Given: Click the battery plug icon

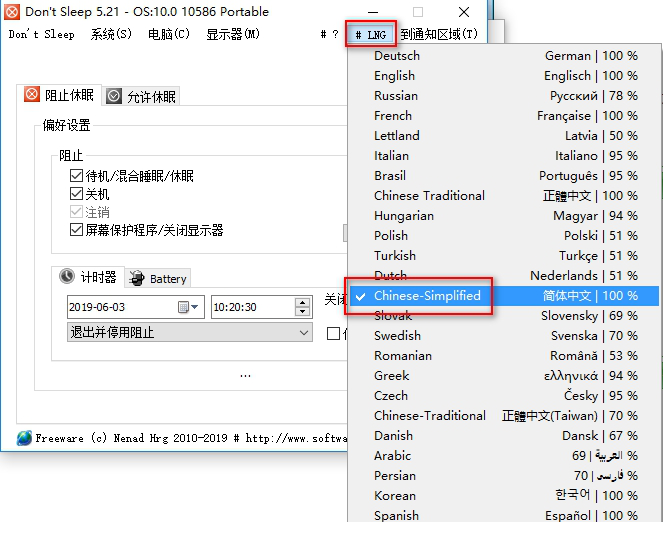Looking at the screenshot, I should point(137,278).
